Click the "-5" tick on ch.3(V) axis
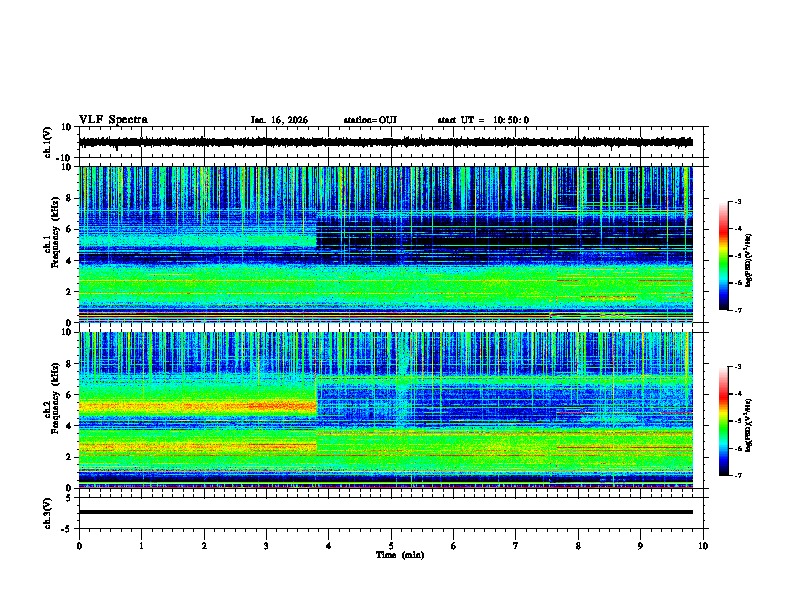 click(67, 529)
